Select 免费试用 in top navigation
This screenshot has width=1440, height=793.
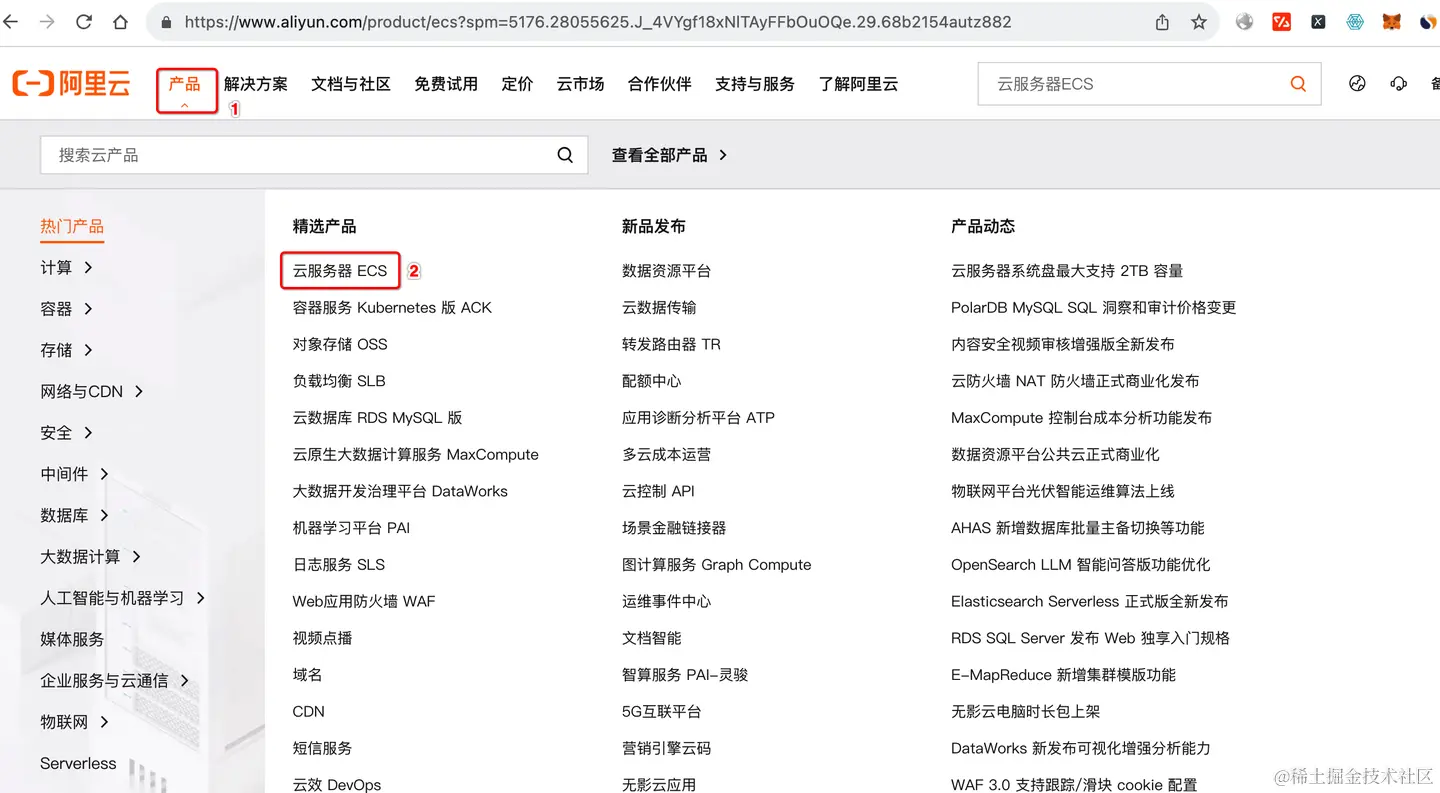(446, 84)
